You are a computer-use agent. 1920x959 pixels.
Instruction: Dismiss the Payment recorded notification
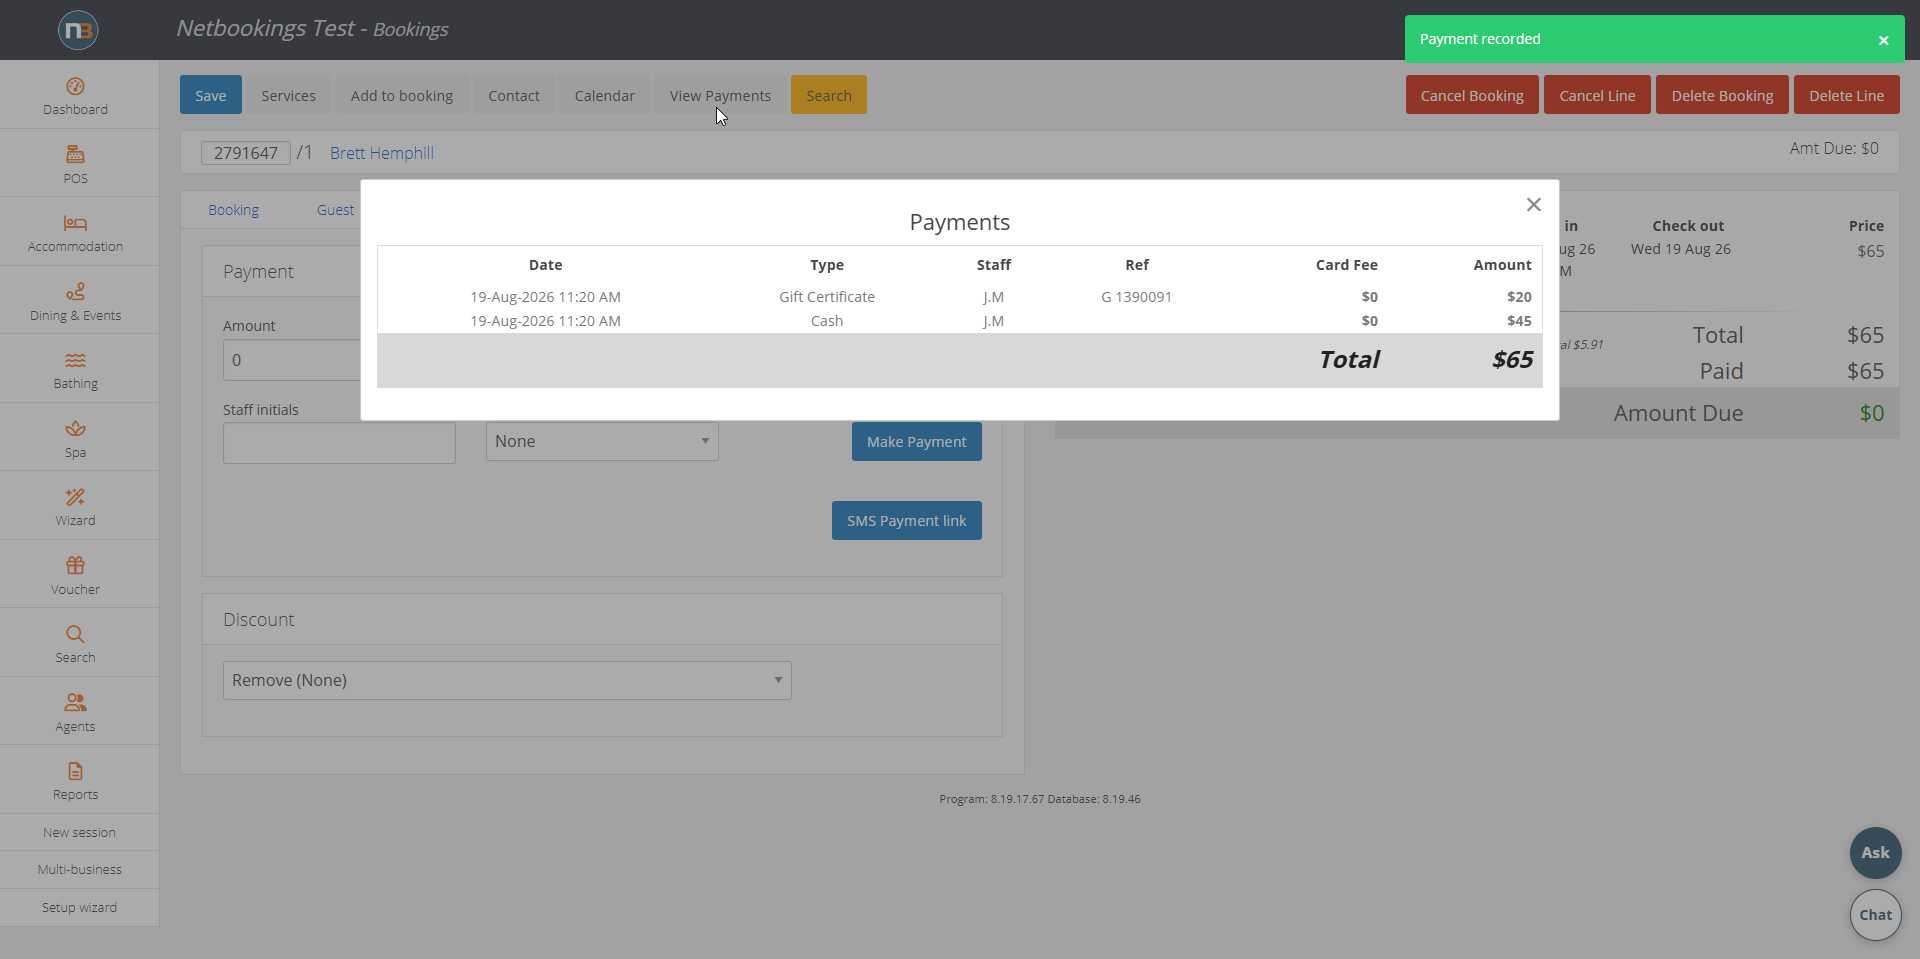coord(1883,40)
